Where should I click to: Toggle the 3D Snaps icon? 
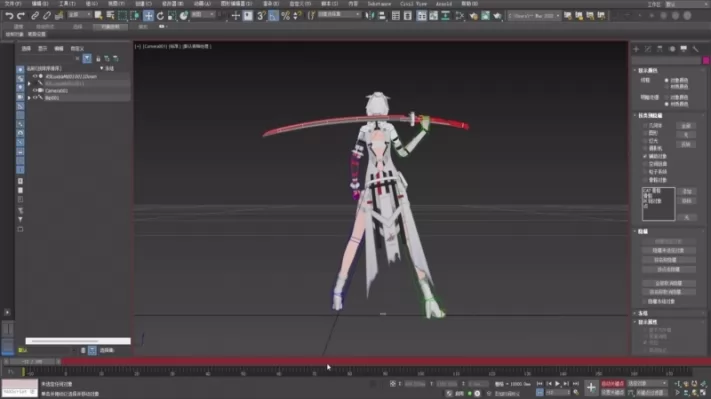coord(261,16)
